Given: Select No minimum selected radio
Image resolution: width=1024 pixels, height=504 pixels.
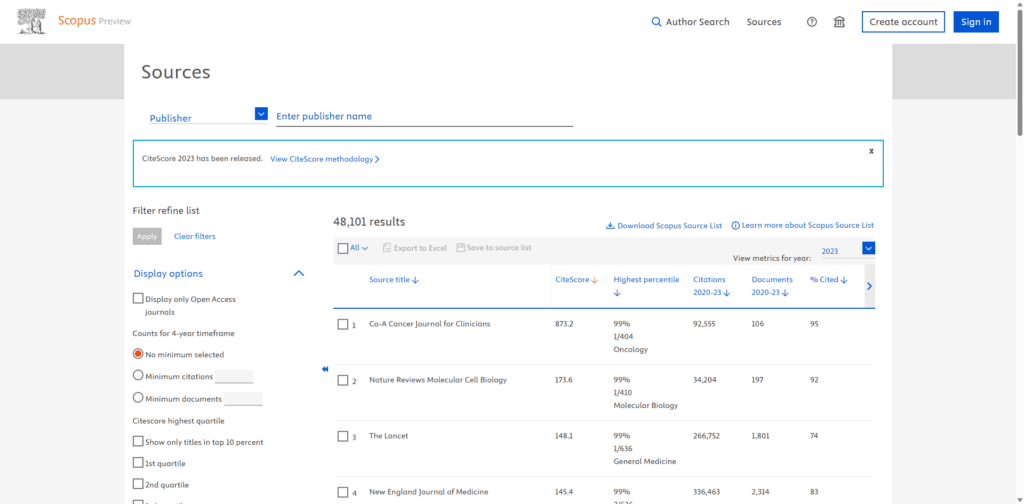Looking at the screenshot, I should [138, 354].
